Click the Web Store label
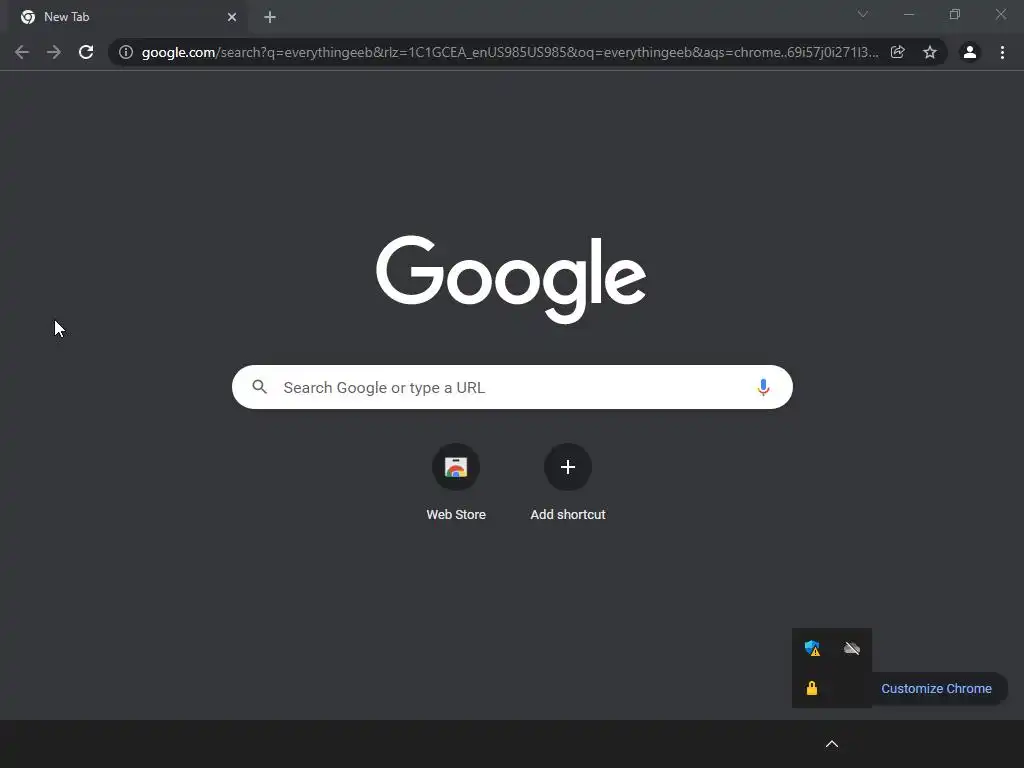Screen dimensions: 1024x768 (456, 515)
